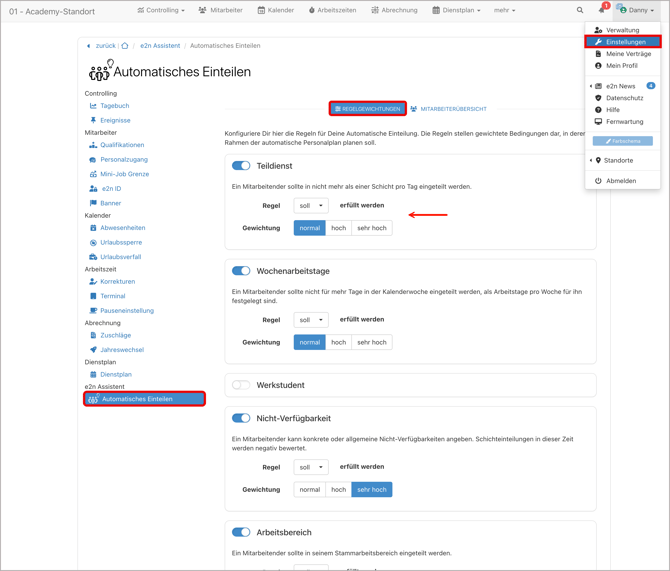Screen dimensions: 670x571
Task: Set Teildienst Gewichtung to sehr hoch
Action: click(x=372, y=228)
